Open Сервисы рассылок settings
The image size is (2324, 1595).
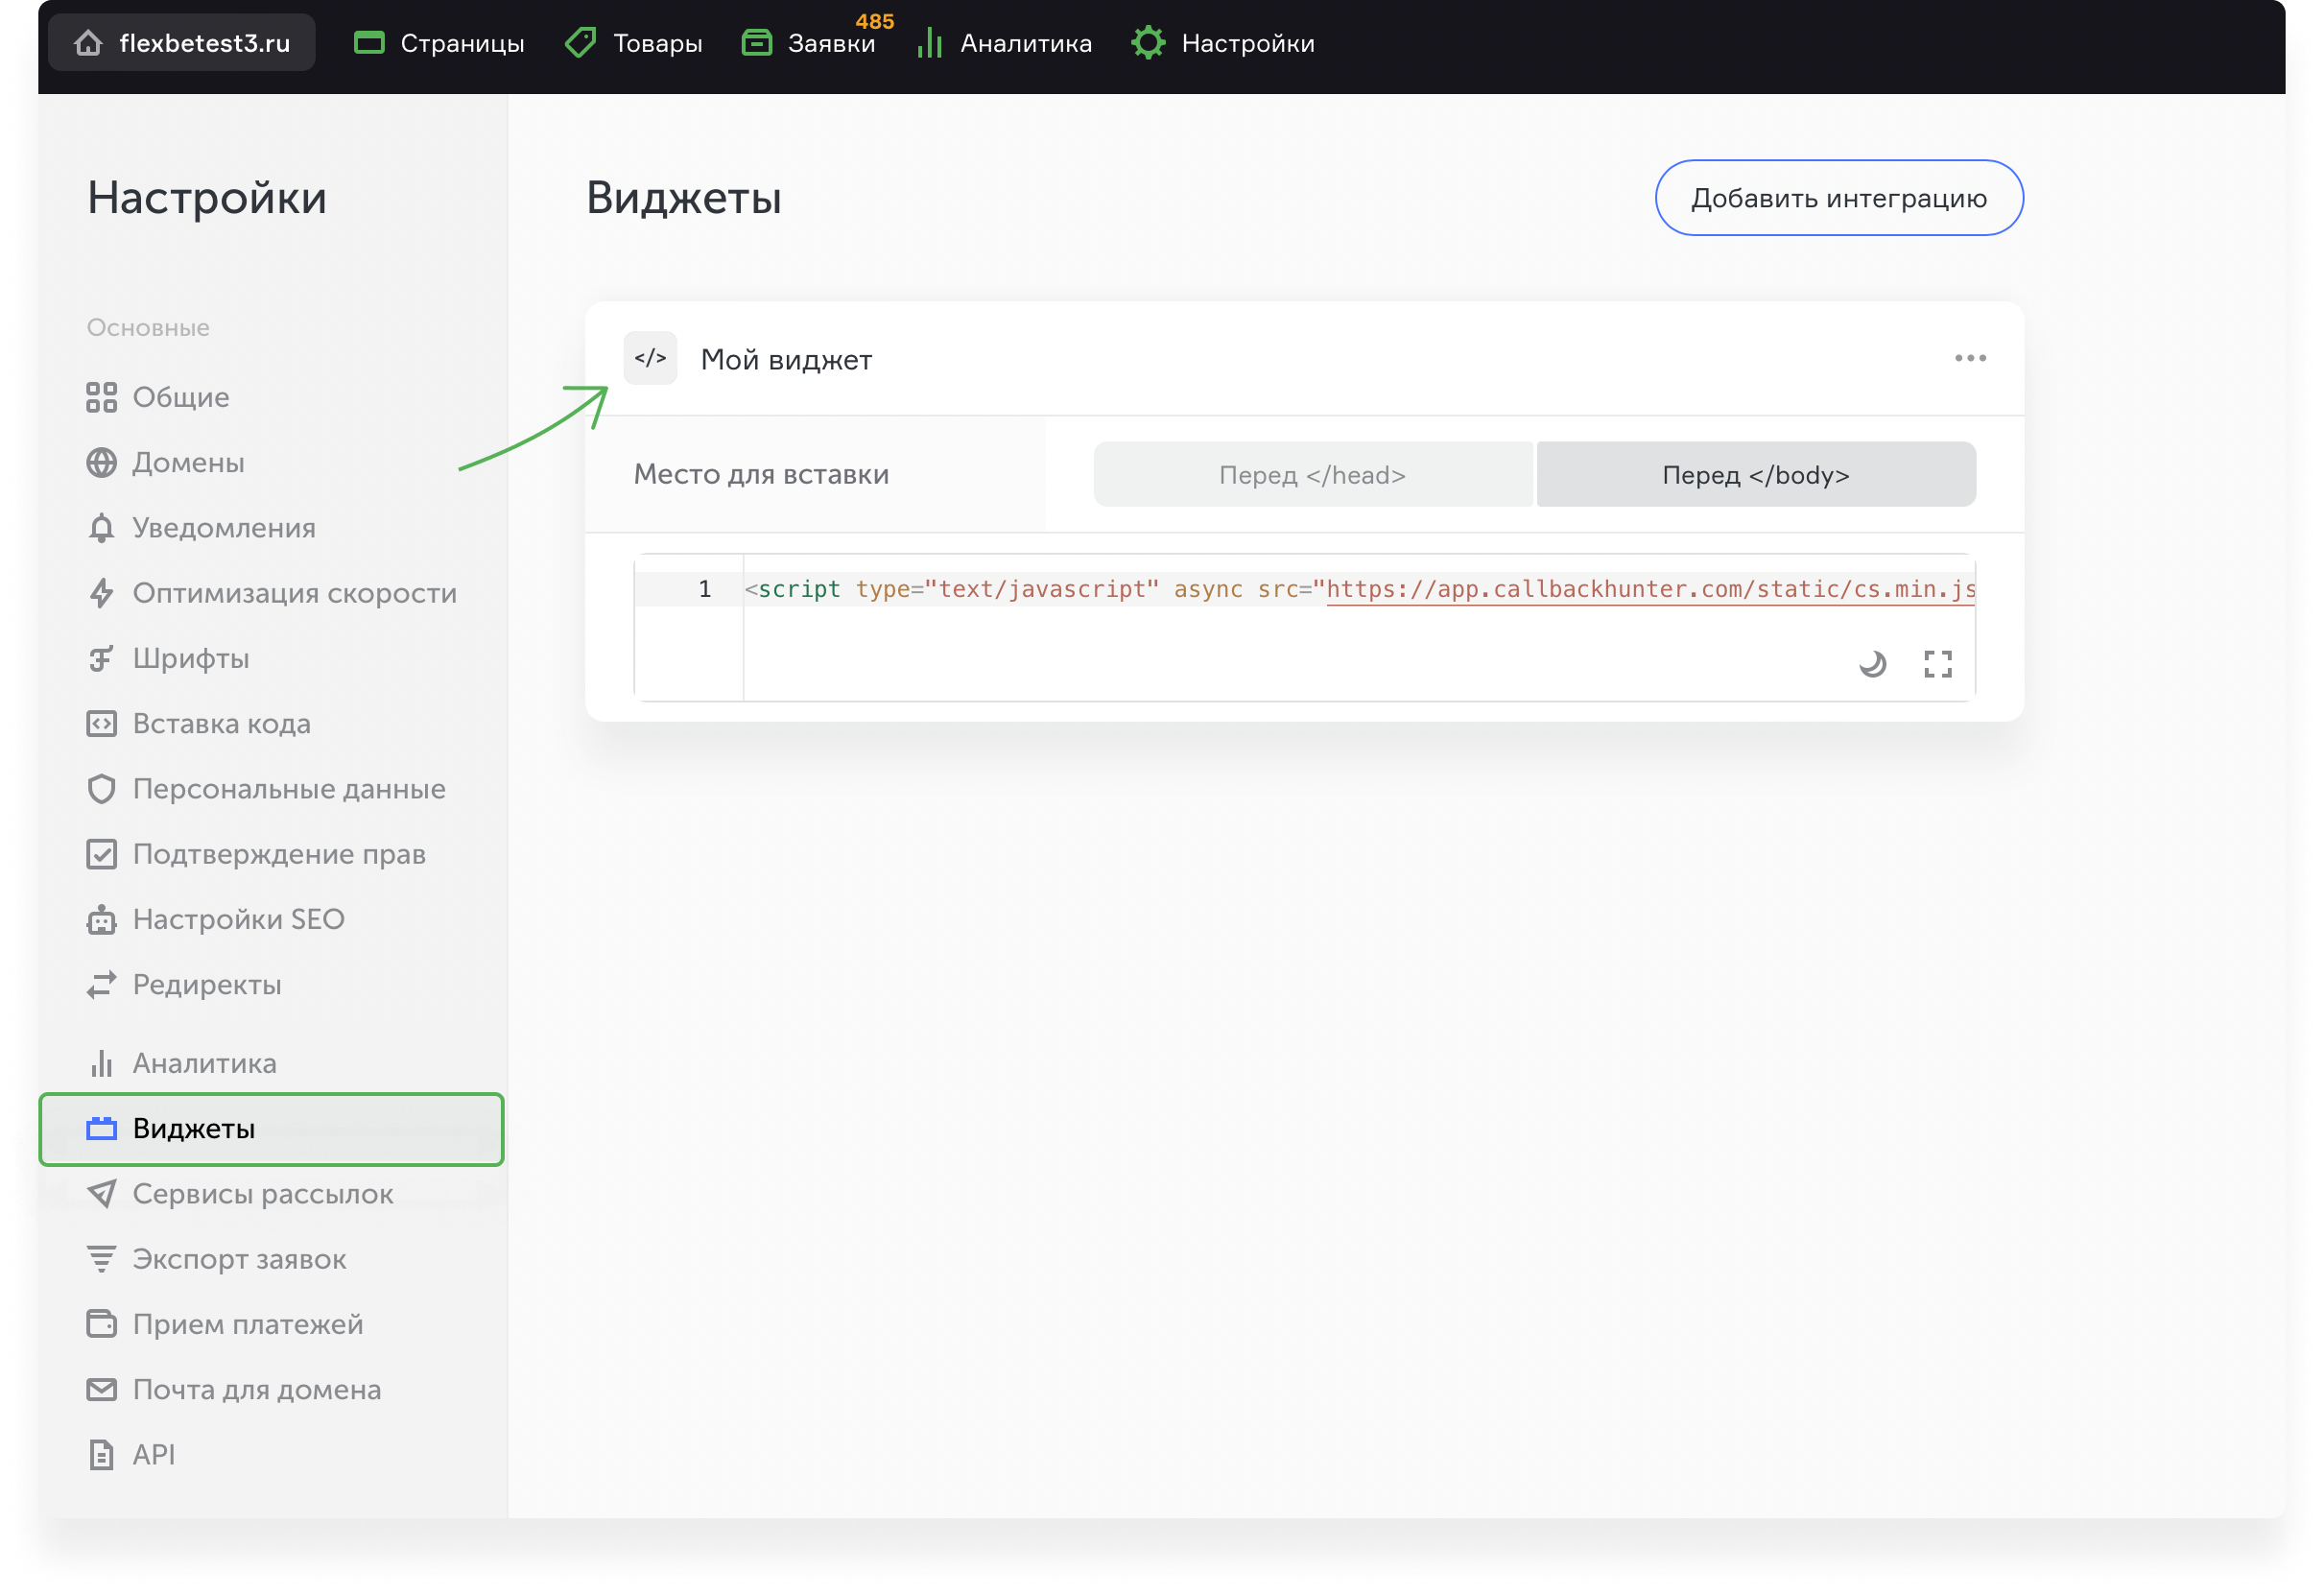coord(239,1193)
